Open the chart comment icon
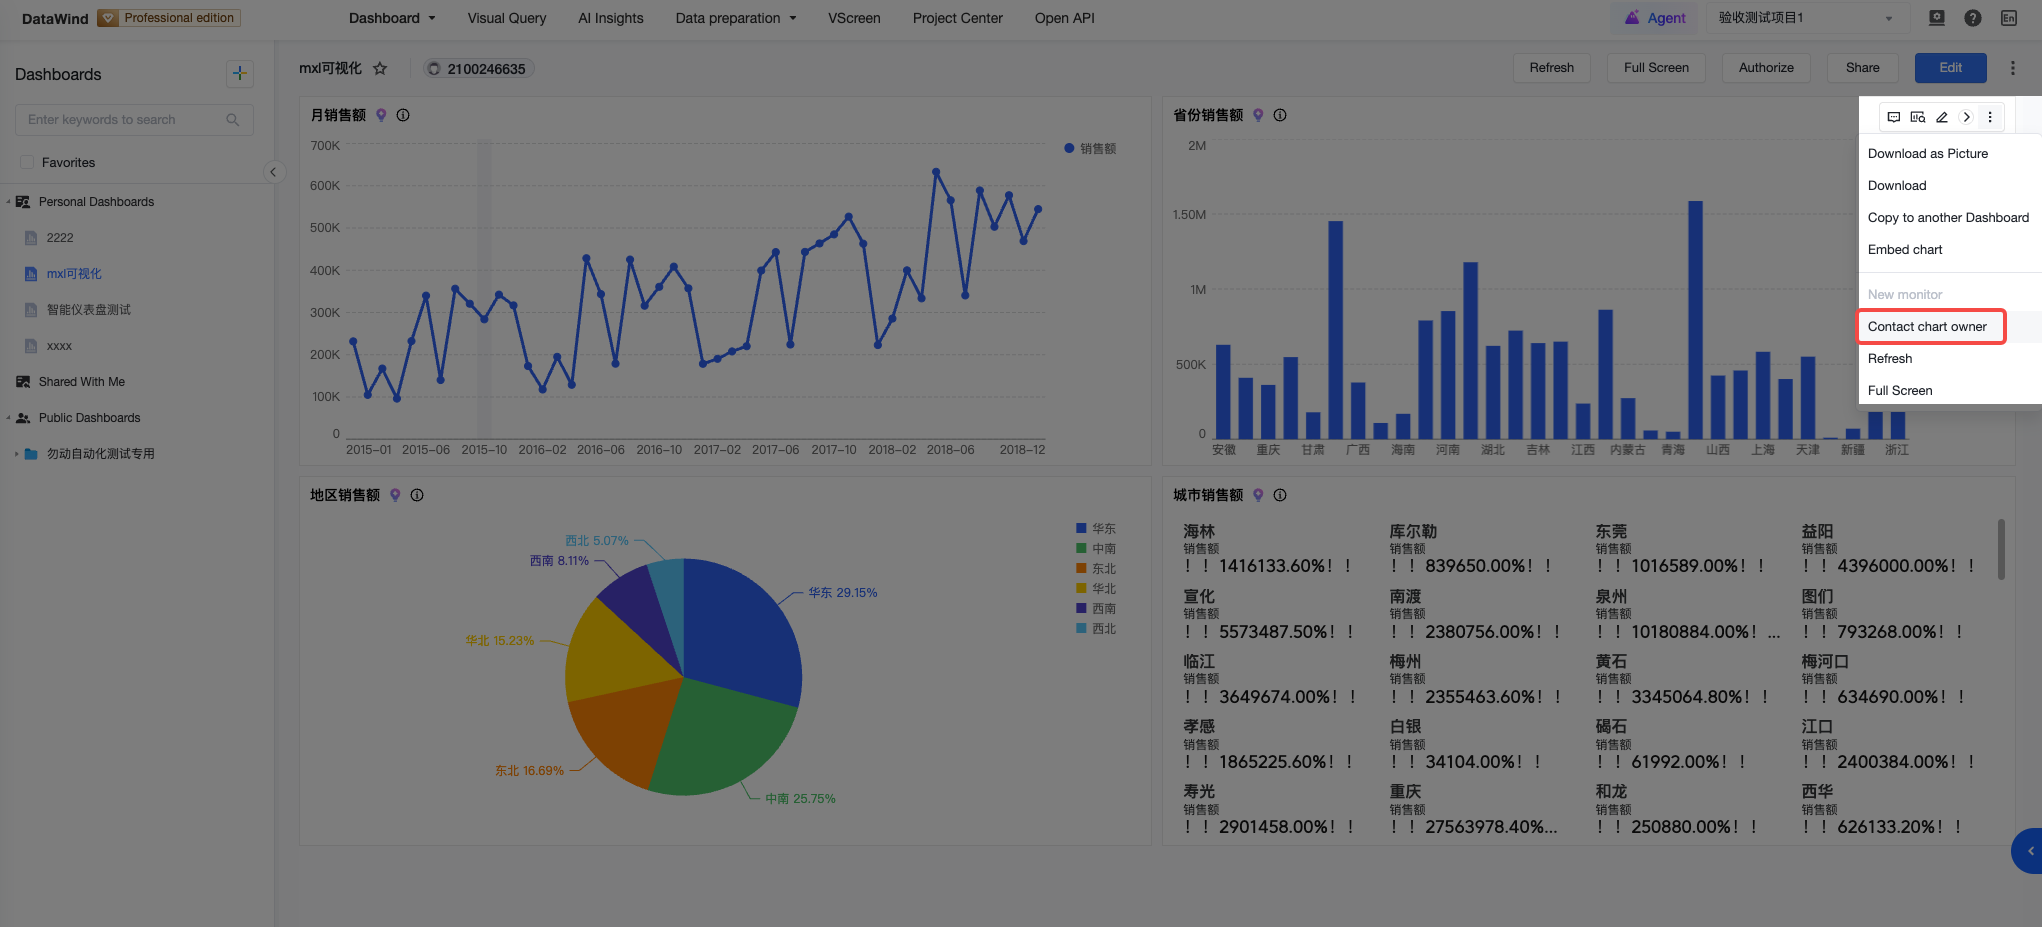 [x=1894, y=117]
